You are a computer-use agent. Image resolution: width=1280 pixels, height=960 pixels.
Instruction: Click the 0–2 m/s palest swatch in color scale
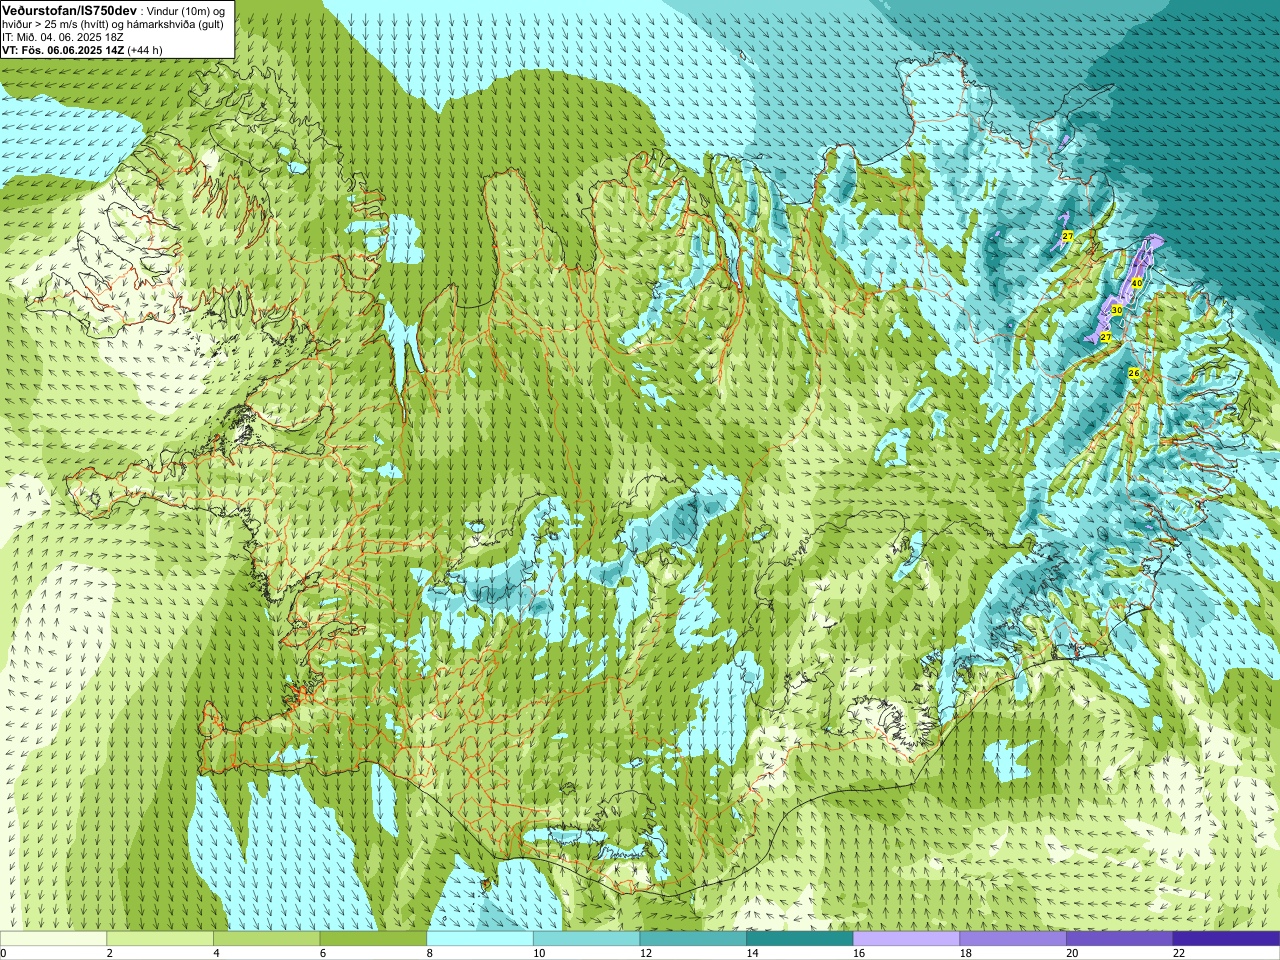click(x=53, y=939)
